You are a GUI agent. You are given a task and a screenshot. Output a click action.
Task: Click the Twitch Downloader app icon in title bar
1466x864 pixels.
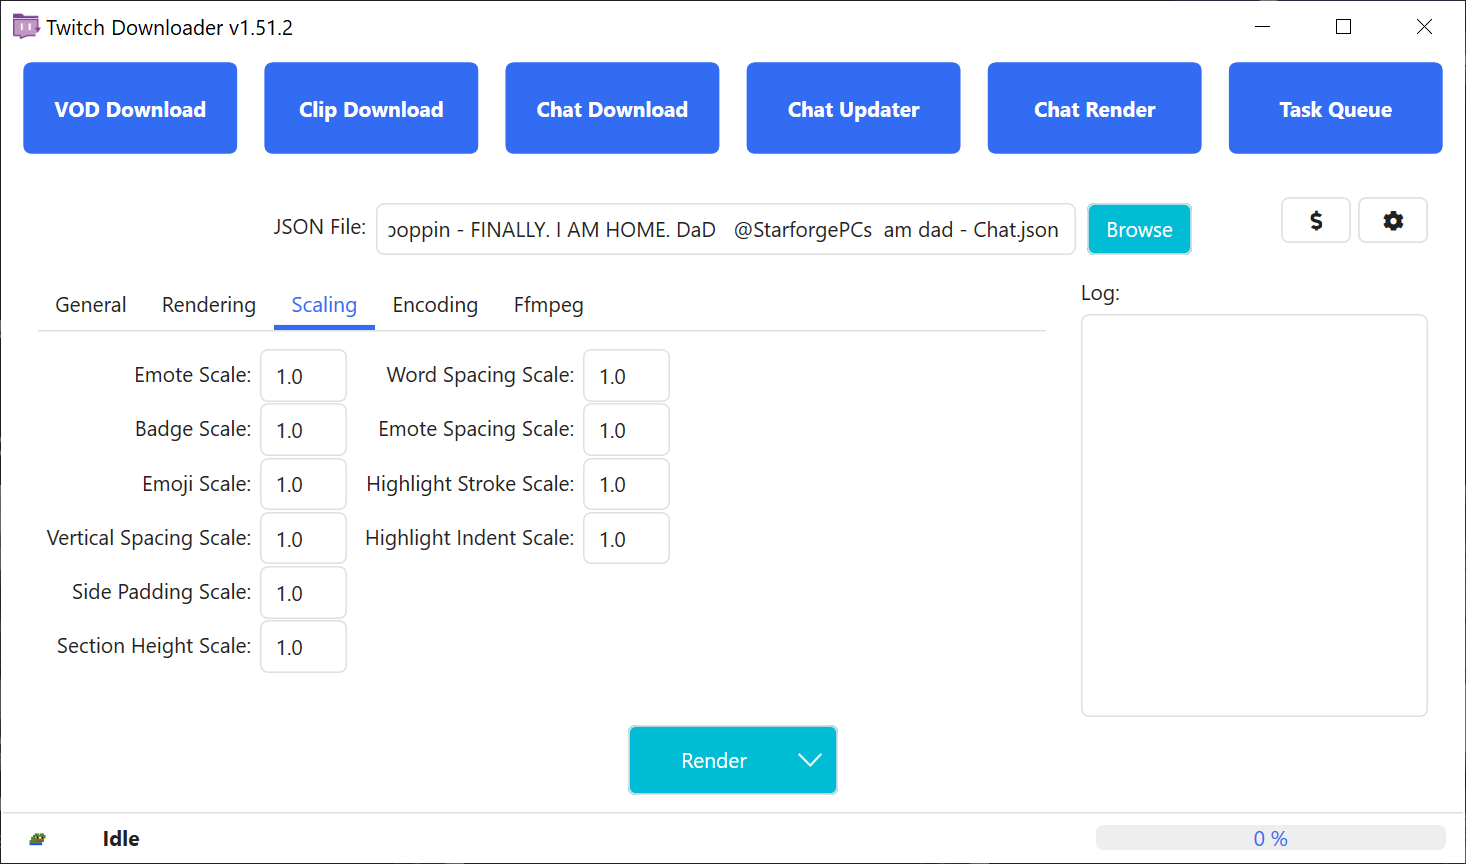[x=26, y=27]
